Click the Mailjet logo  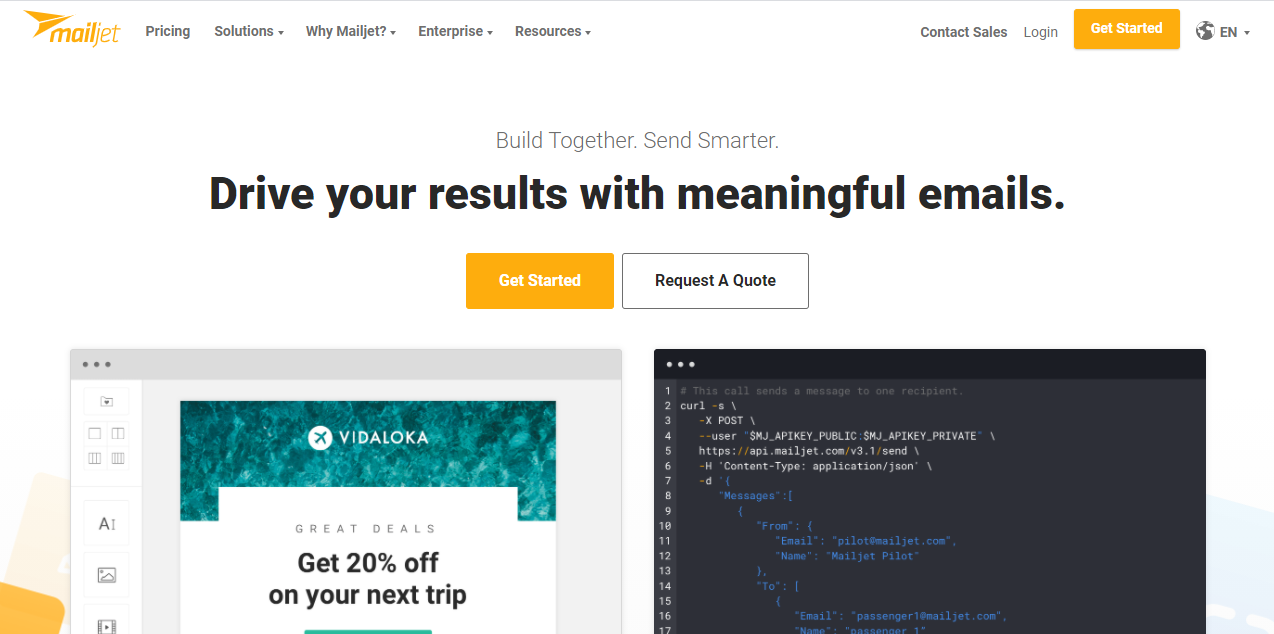(x=72, y=29)
